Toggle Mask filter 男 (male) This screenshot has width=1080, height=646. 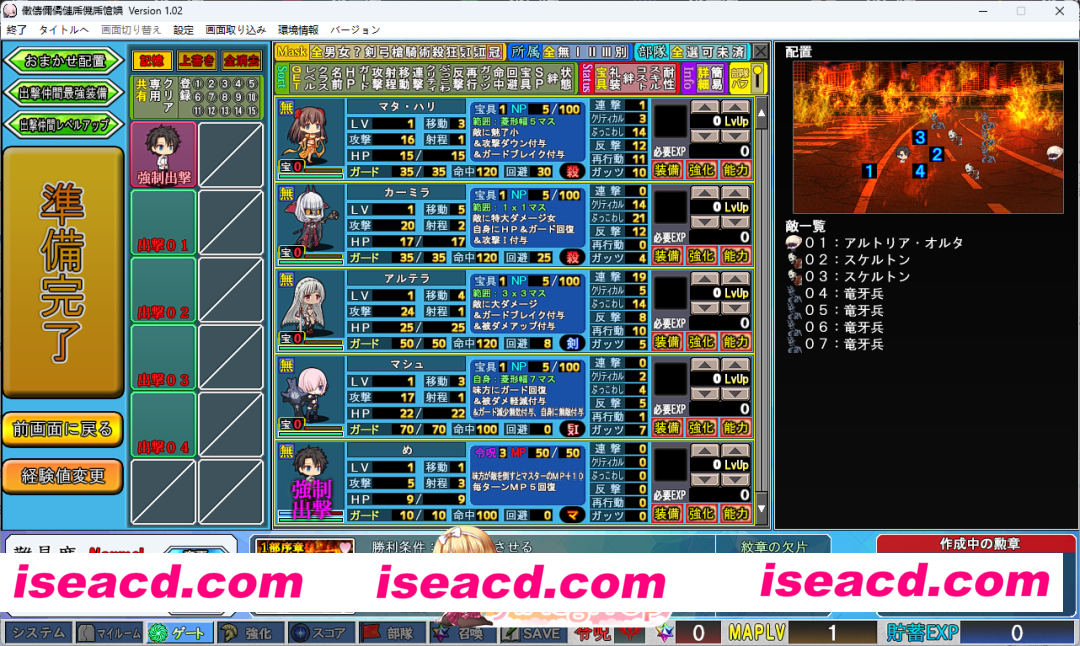coord(331,52)
